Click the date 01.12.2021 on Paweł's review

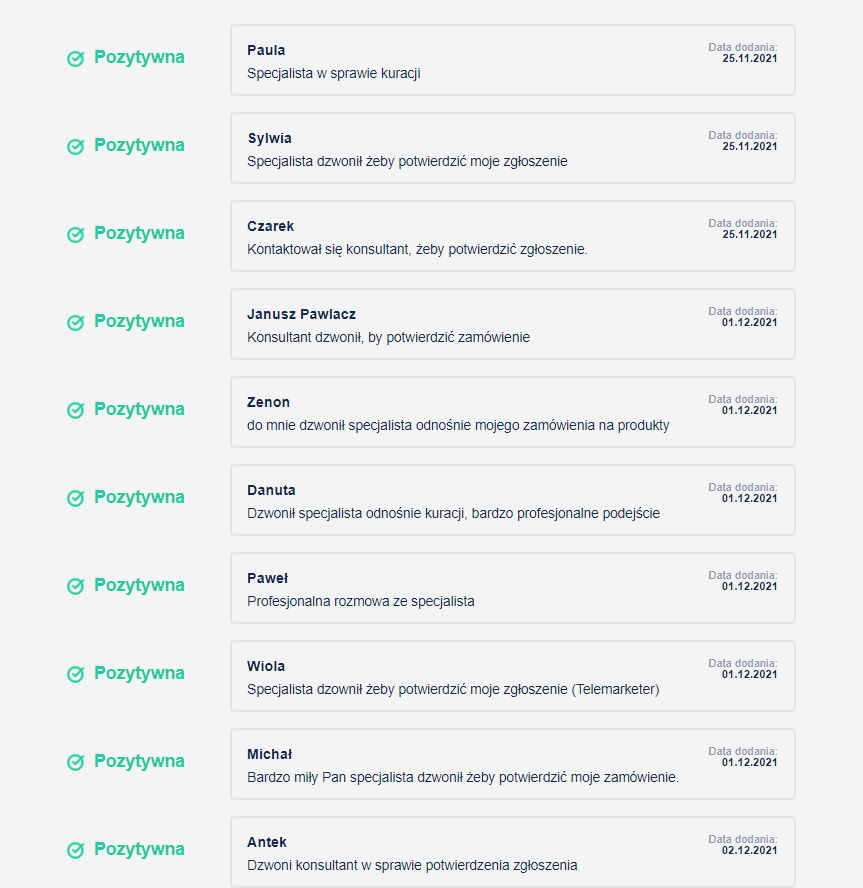pos(749,586)
